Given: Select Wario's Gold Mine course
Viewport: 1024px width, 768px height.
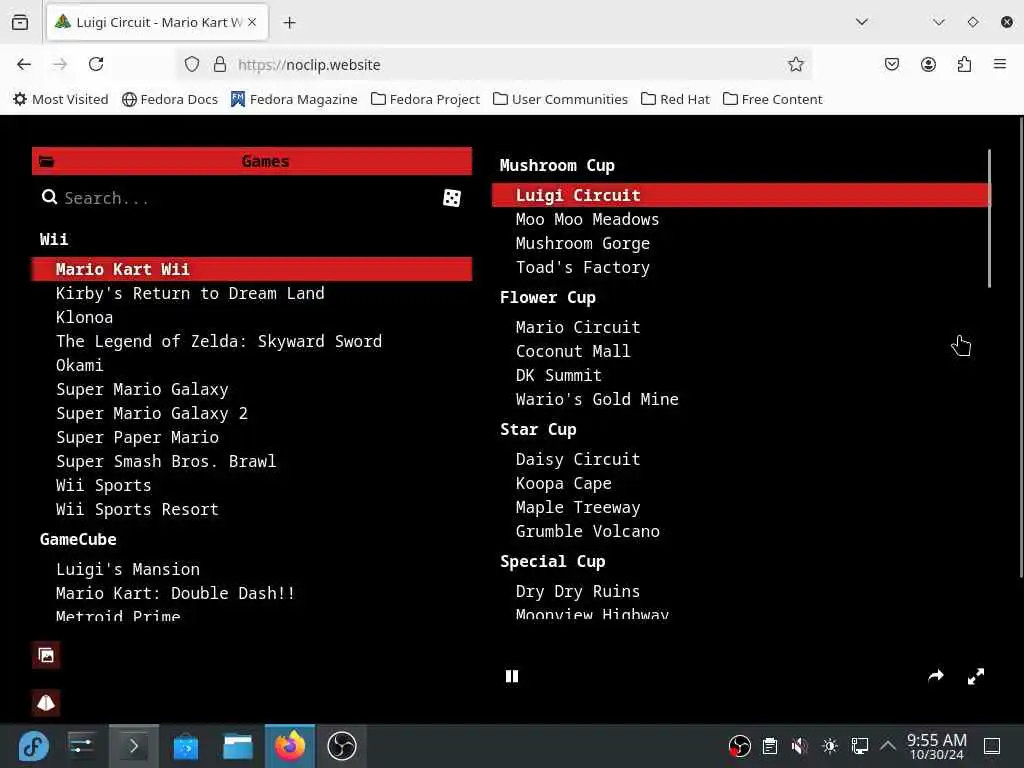Looking at the screenshot, I should [x=741, y=400].
